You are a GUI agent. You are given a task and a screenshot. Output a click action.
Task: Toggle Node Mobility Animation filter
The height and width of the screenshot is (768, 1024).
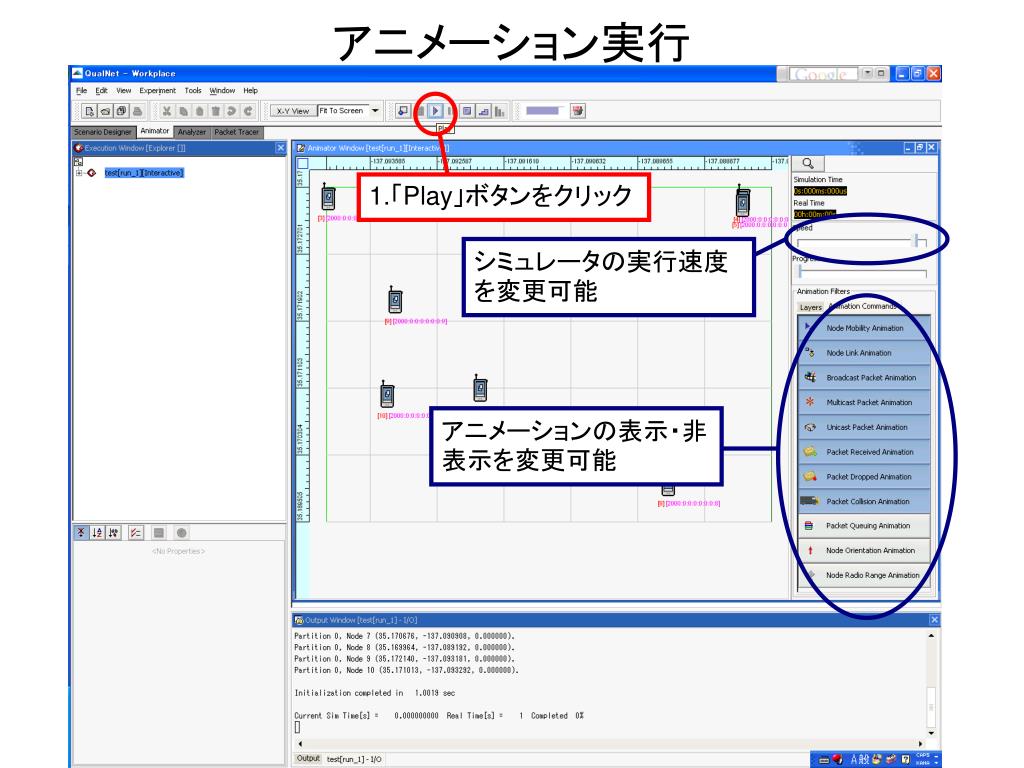click(x=864, y=328)
